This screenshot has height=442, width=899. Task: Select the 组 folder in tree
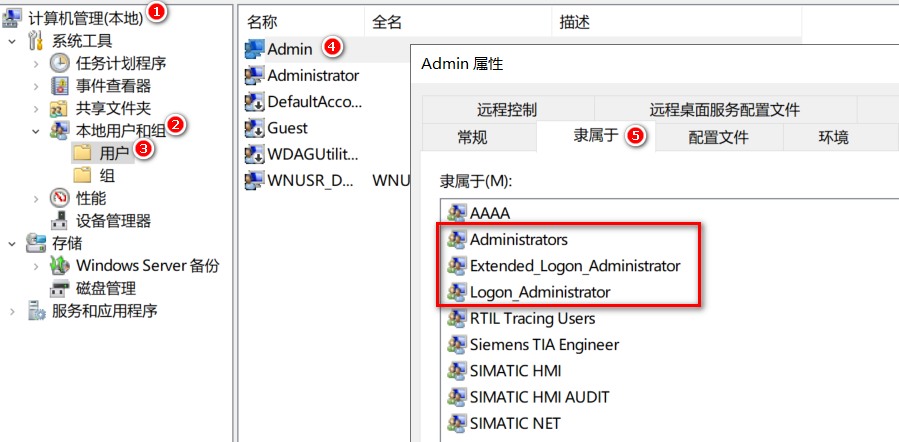pos(107,175)
